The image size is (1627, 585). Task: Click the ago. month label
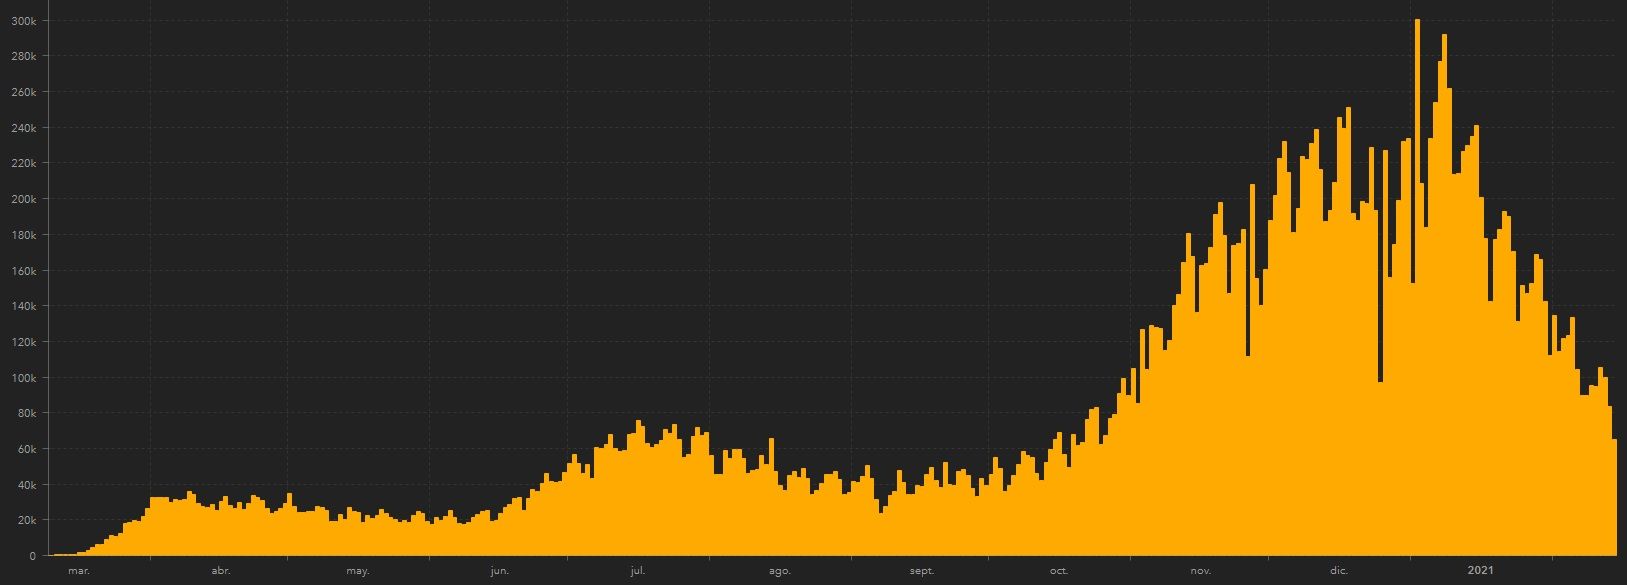(x=780, y=571)
